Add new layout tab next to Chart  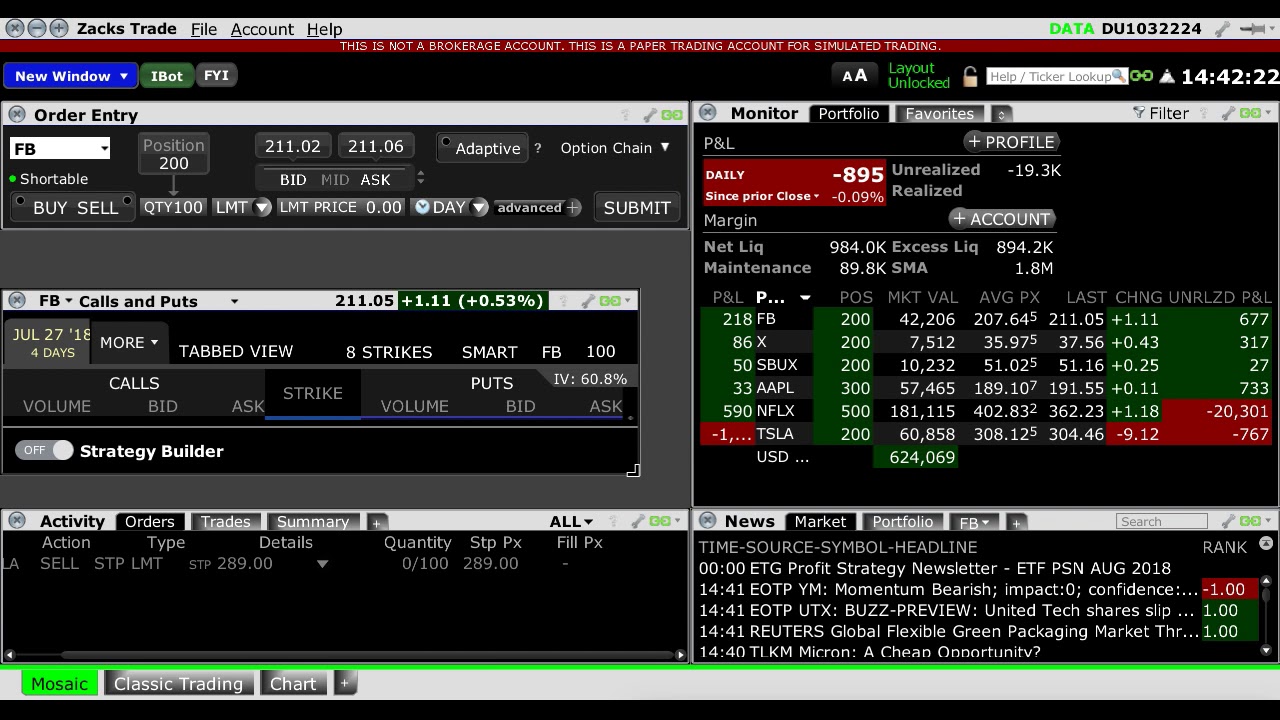(344, 683)
